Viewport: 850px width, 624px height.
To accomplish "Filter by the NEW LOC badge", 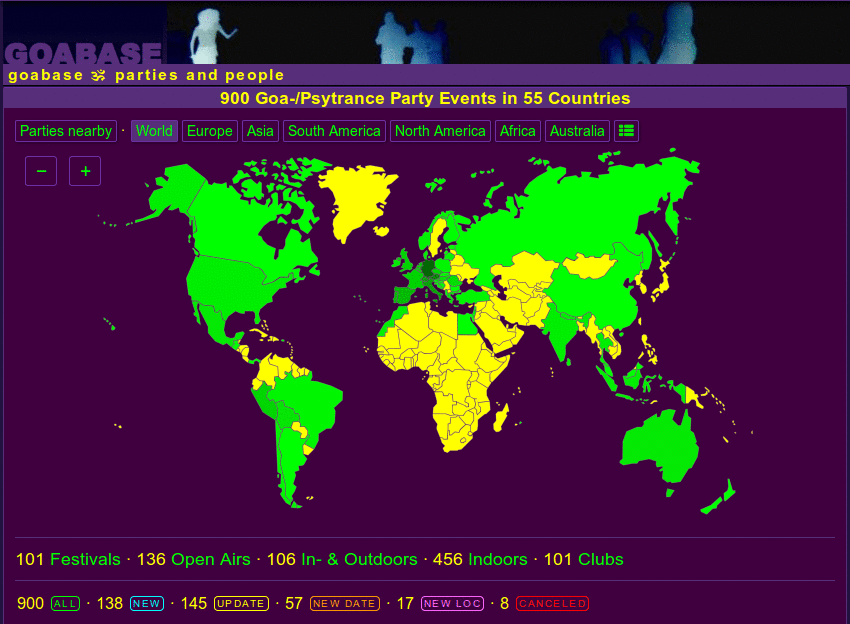I will point(452,603).
